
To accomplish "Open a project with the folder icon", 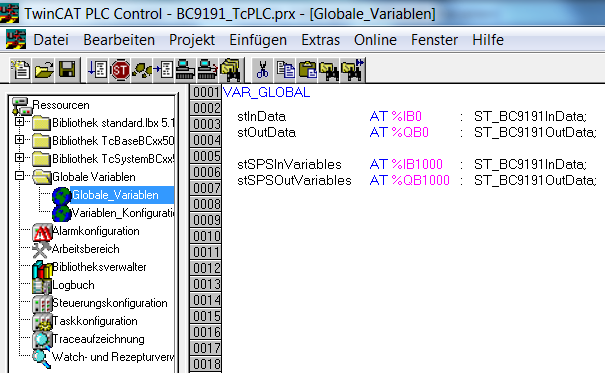I will tap(44, 70).
